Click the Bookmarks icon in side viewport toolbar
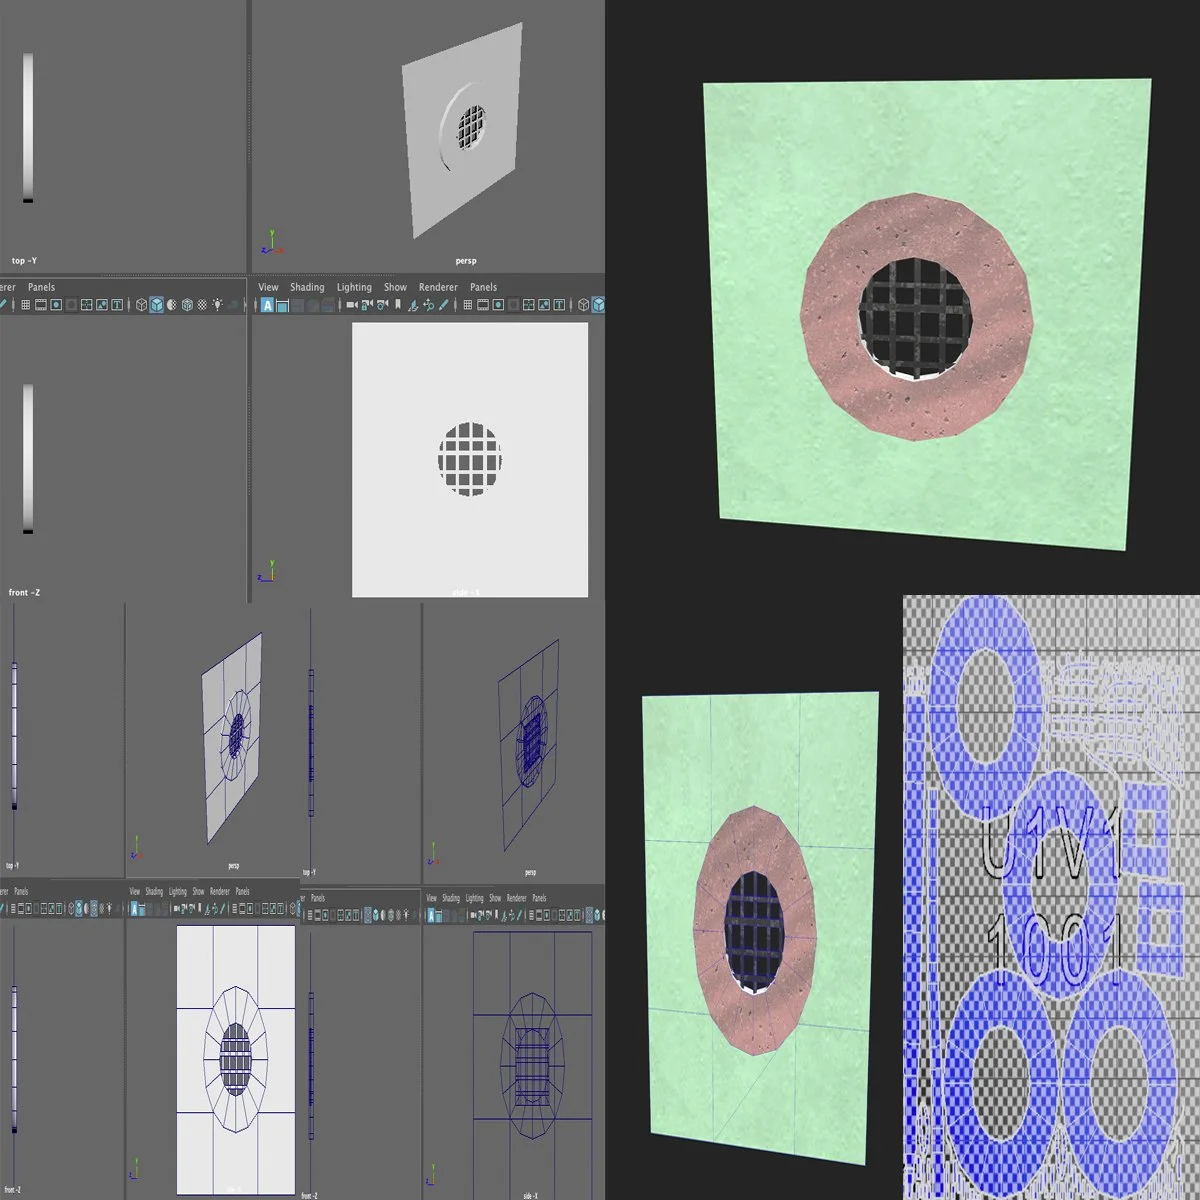The image size is (1200, 1200). click(x=398, y=305)
